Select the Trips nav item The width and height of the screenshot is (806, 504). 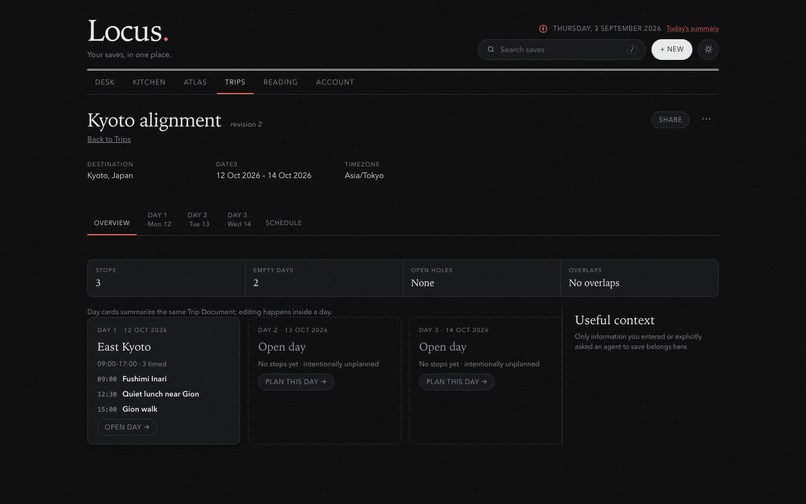click(235, 82)
